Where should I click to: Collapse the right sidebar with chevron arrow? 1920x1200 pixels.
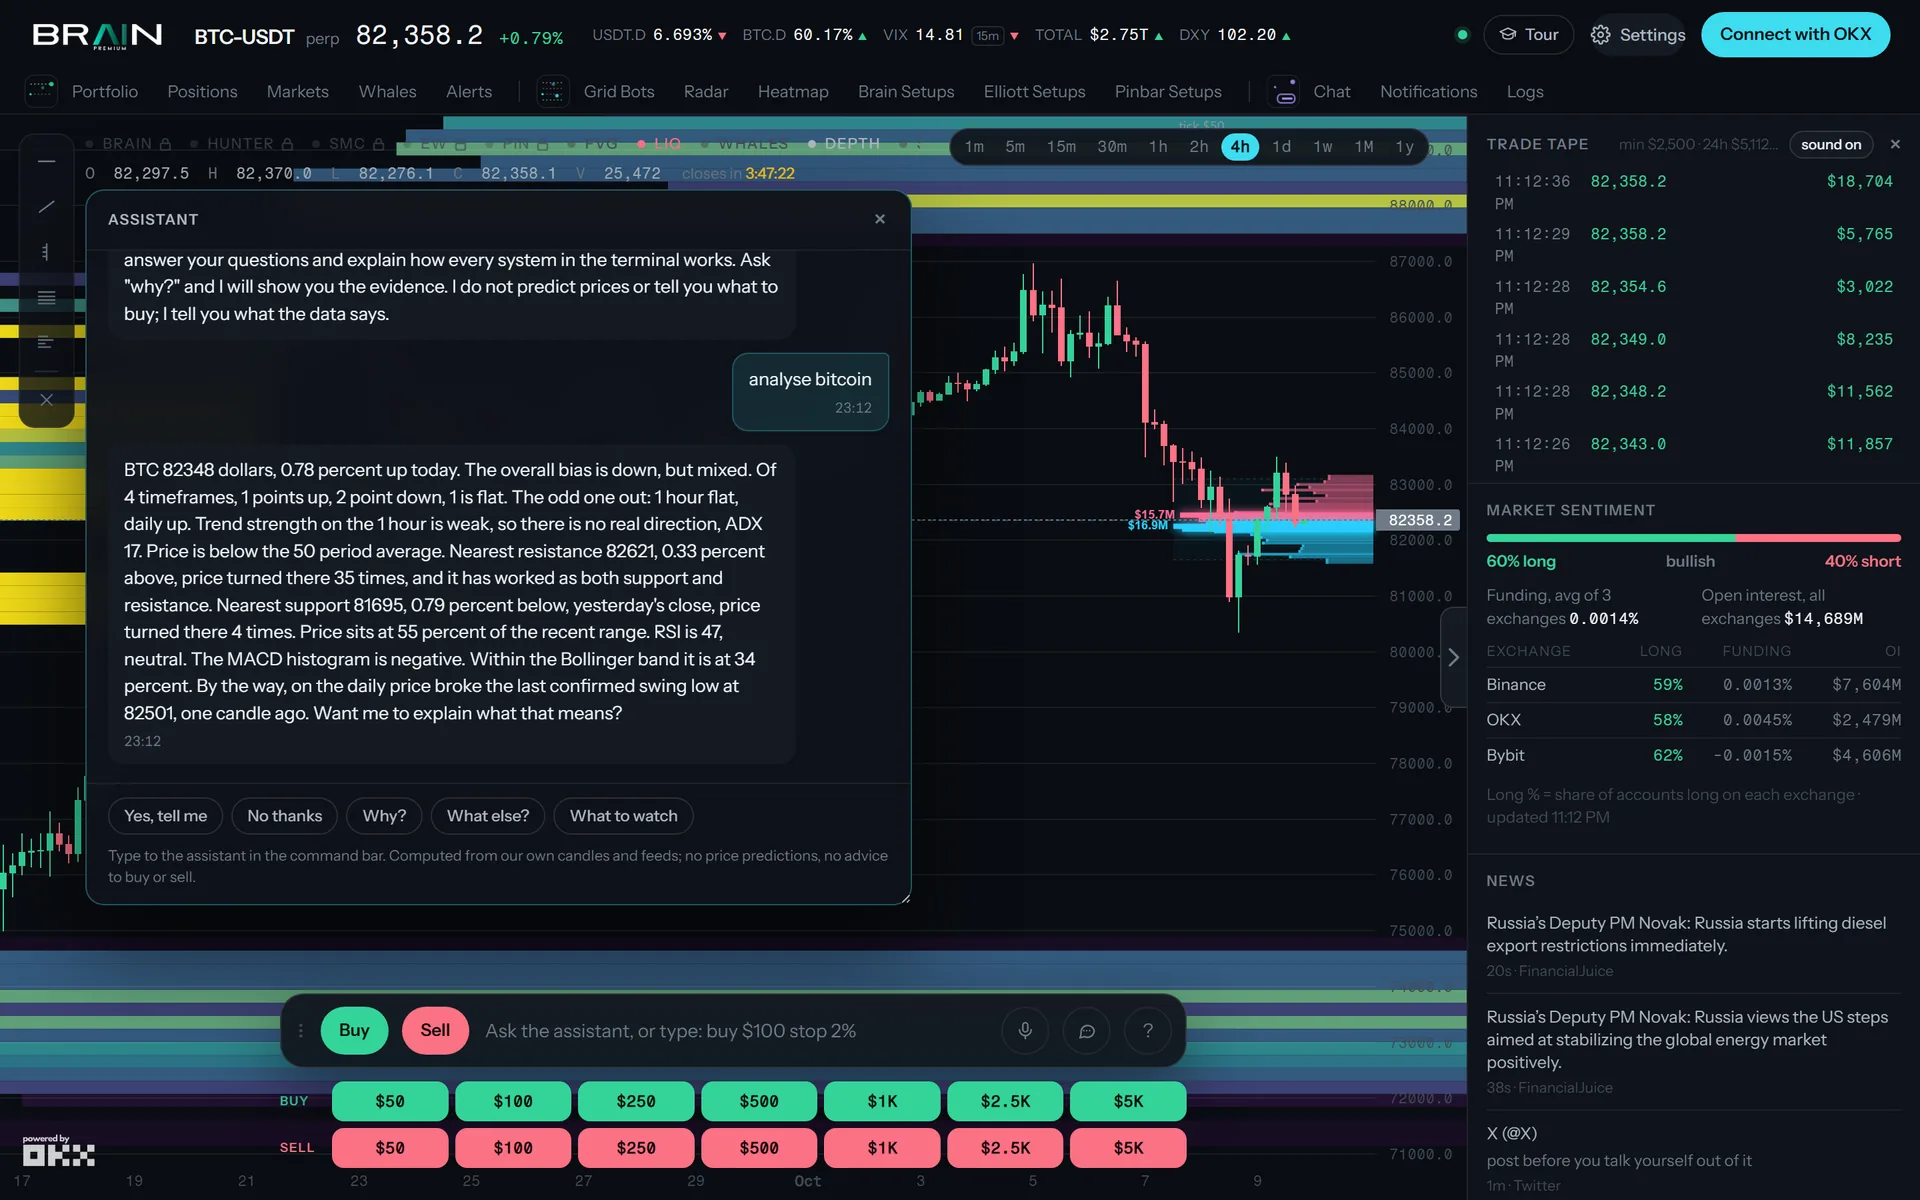coord(1453,657)
